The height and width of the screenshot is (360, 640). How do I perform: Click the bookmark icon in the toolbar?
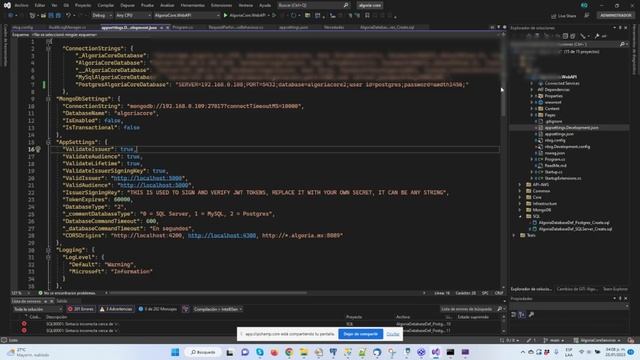point(367,16)
